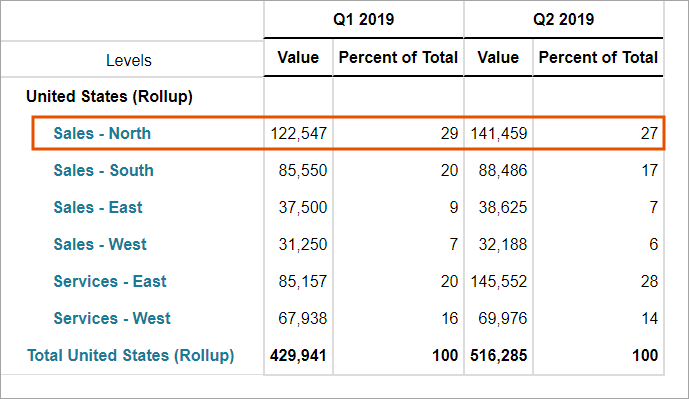Screen dimensions: 689x399
Task: Click the Value header under Q2 2019
Action: tap(498, 57)
